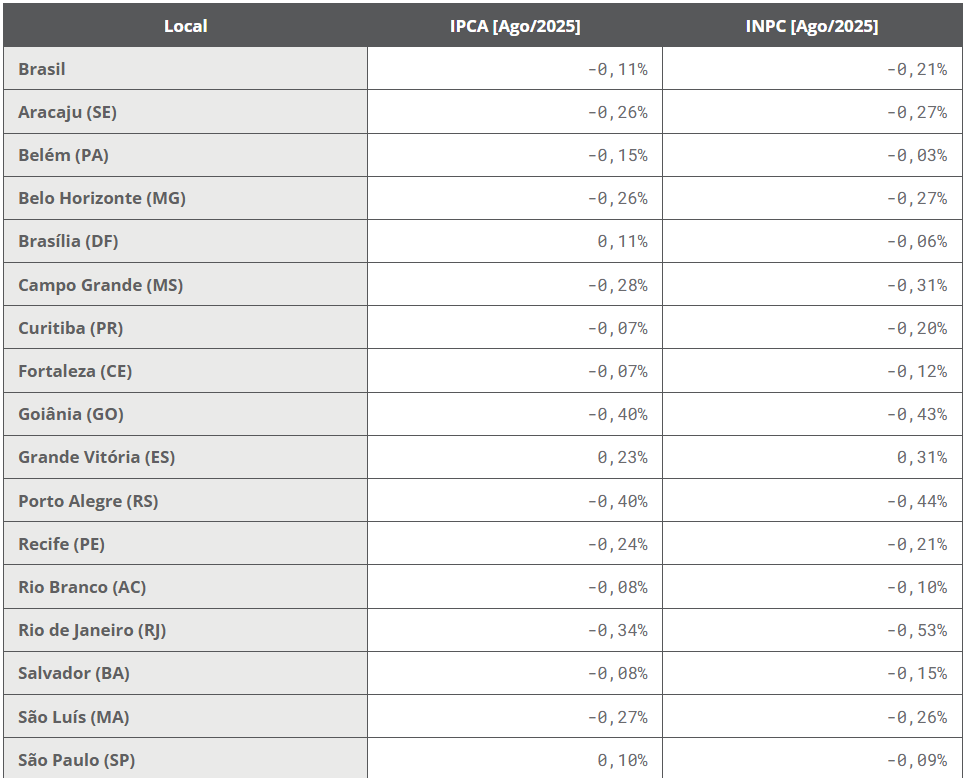963x778 pixels.
Task: Click Brasília IPCA value 0,11%
Action: coord(622,241)
